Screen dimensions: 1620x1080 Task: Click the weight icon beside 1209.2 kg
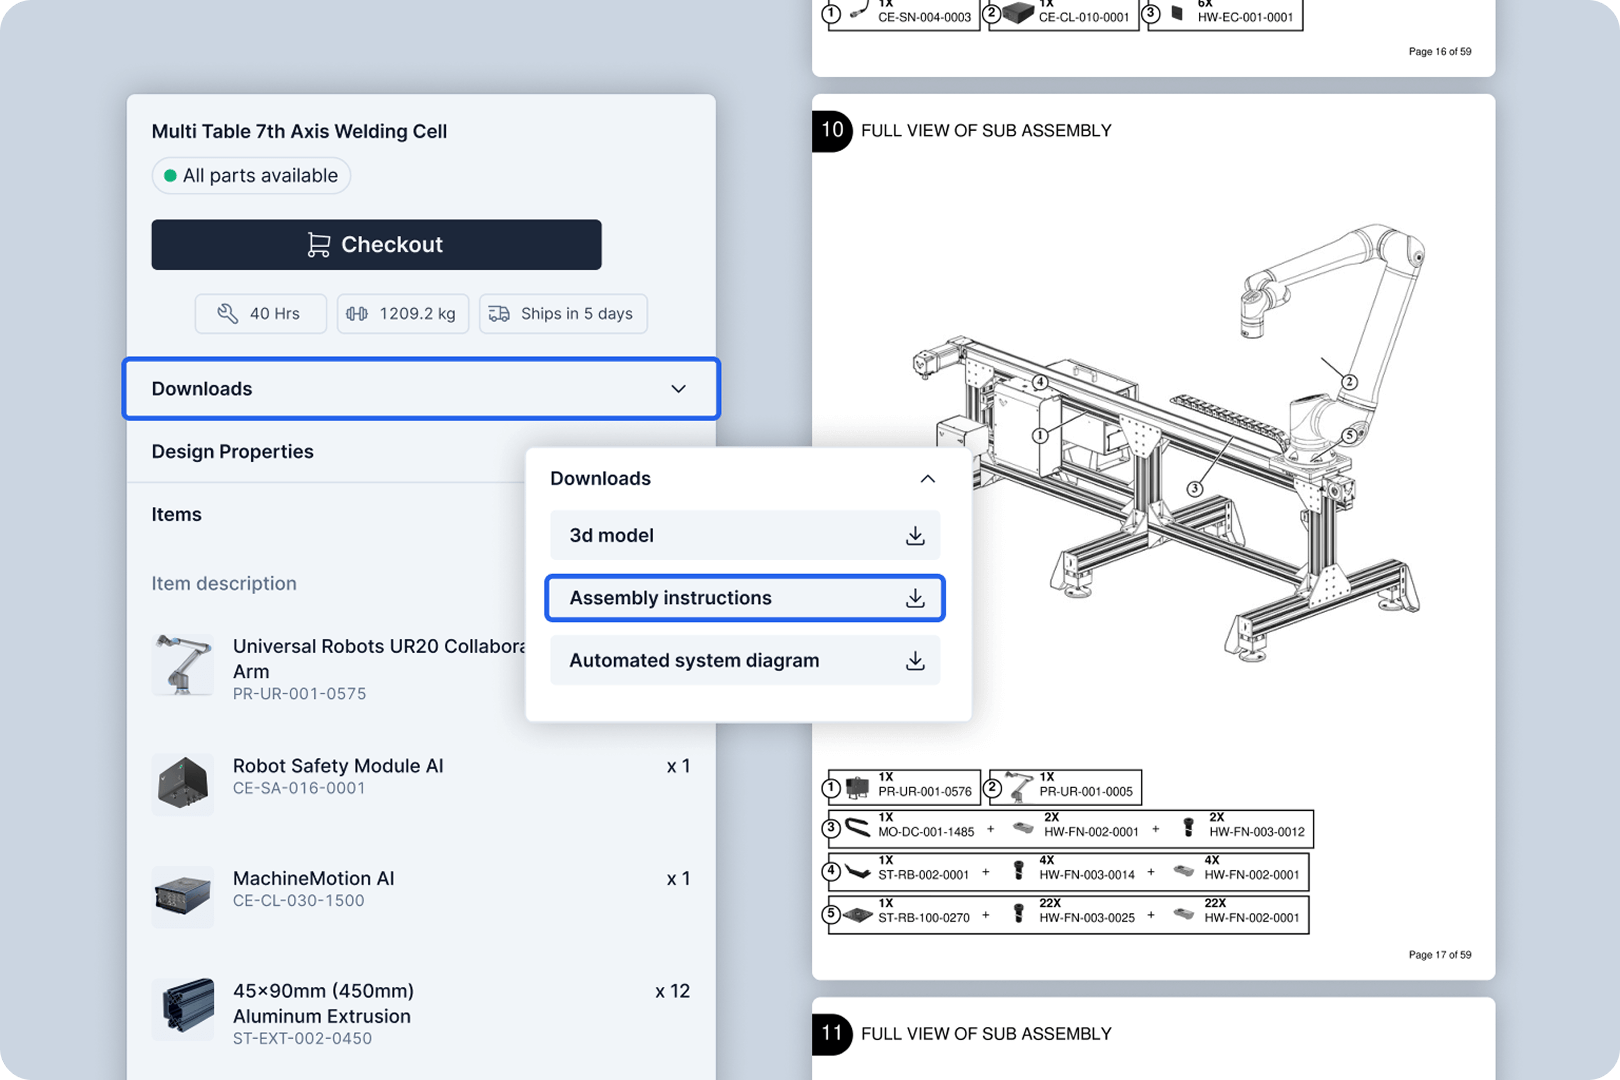[x=359, y=313]
